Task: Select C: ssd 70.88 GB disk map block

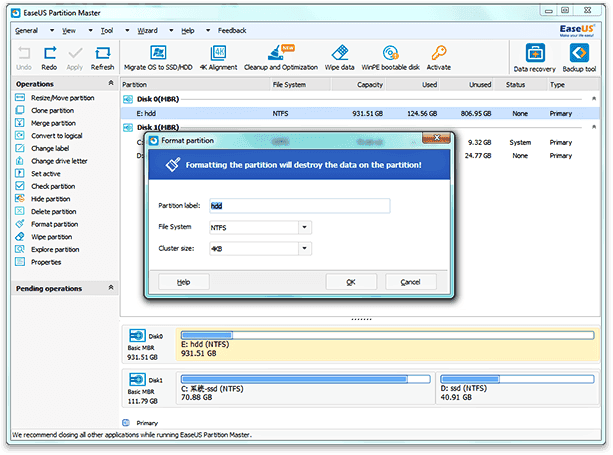Action: coord(305,388)
